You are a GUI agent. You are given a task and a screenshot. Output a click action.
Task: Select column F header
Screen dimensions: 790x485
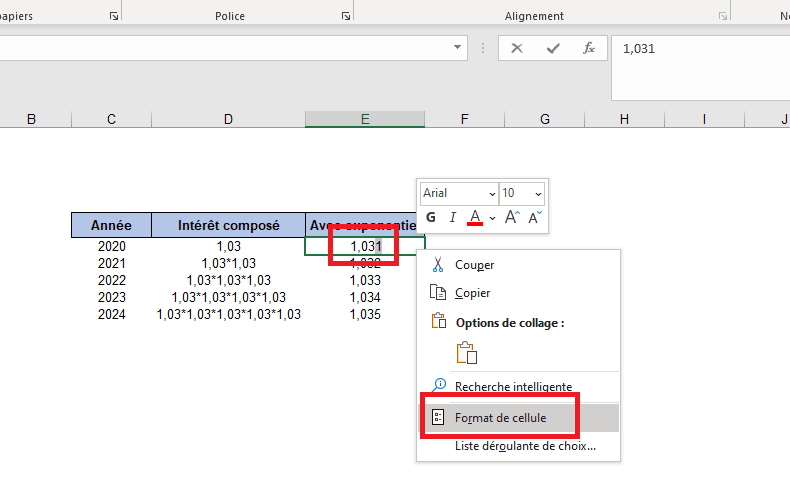pyautogui.click(x=465, y=119)
